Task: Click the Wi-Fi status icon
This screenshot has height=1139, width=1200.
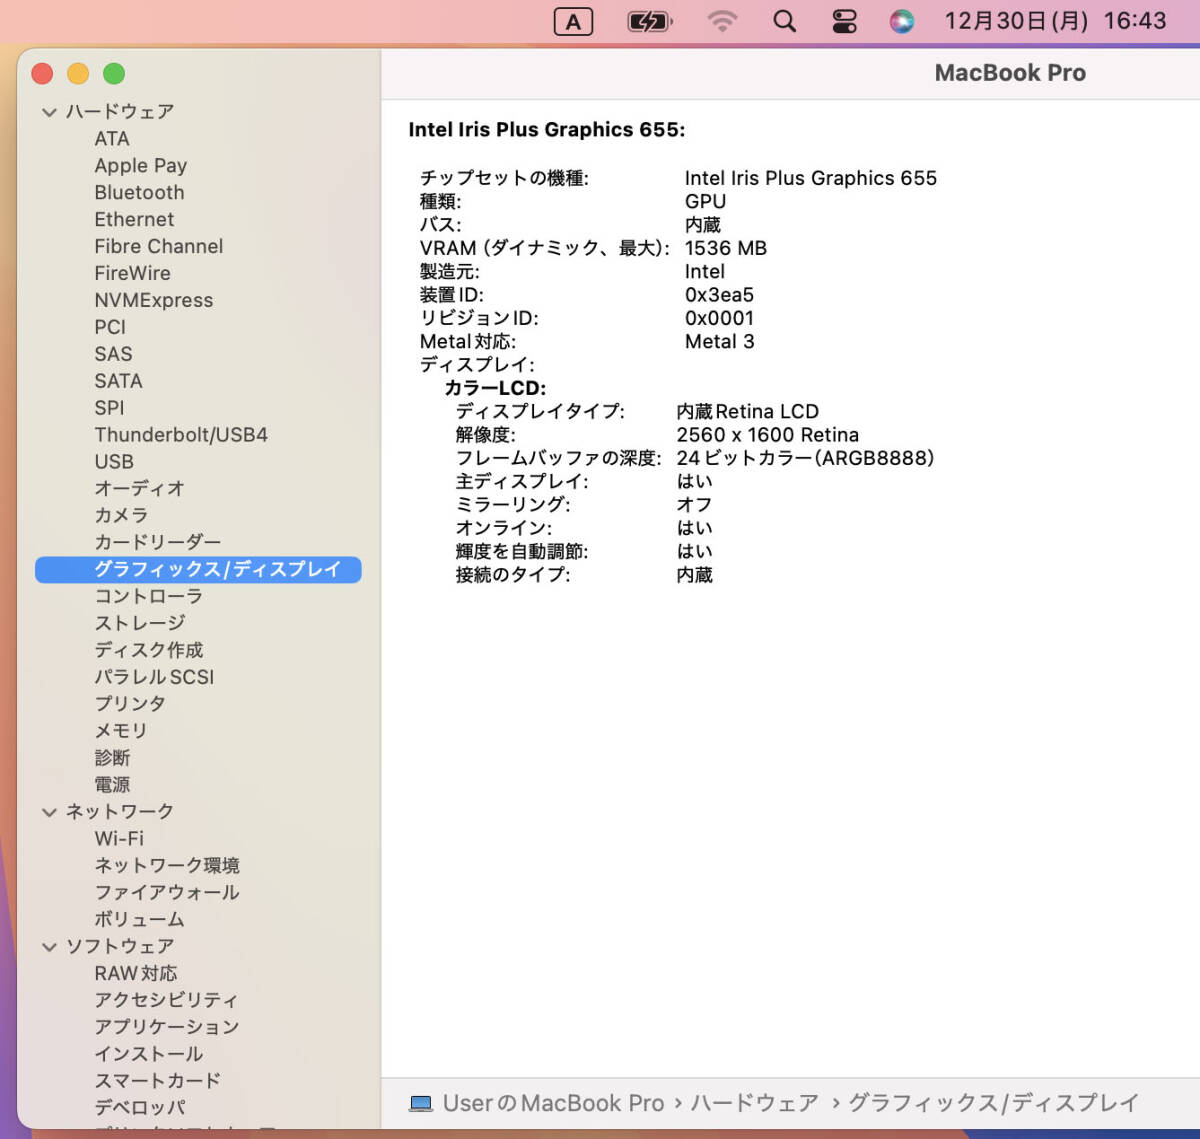Action: click(722, 21)
